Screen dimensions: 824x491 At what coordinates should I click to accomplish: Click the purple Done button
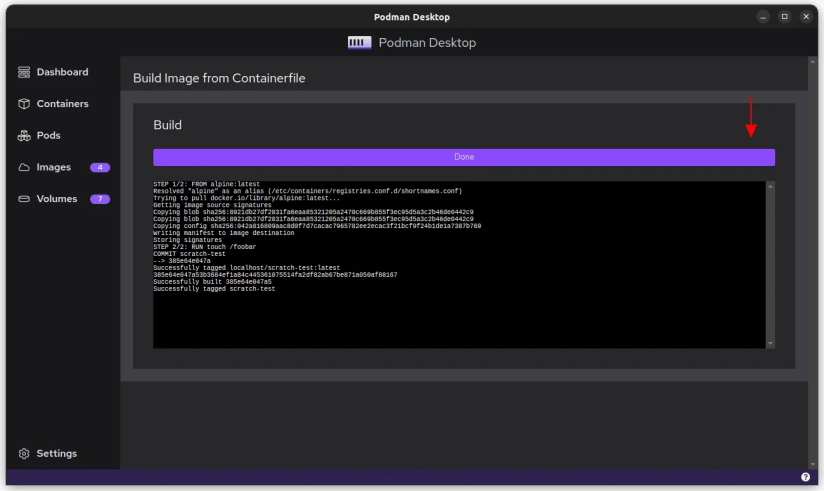pos(464,157)
